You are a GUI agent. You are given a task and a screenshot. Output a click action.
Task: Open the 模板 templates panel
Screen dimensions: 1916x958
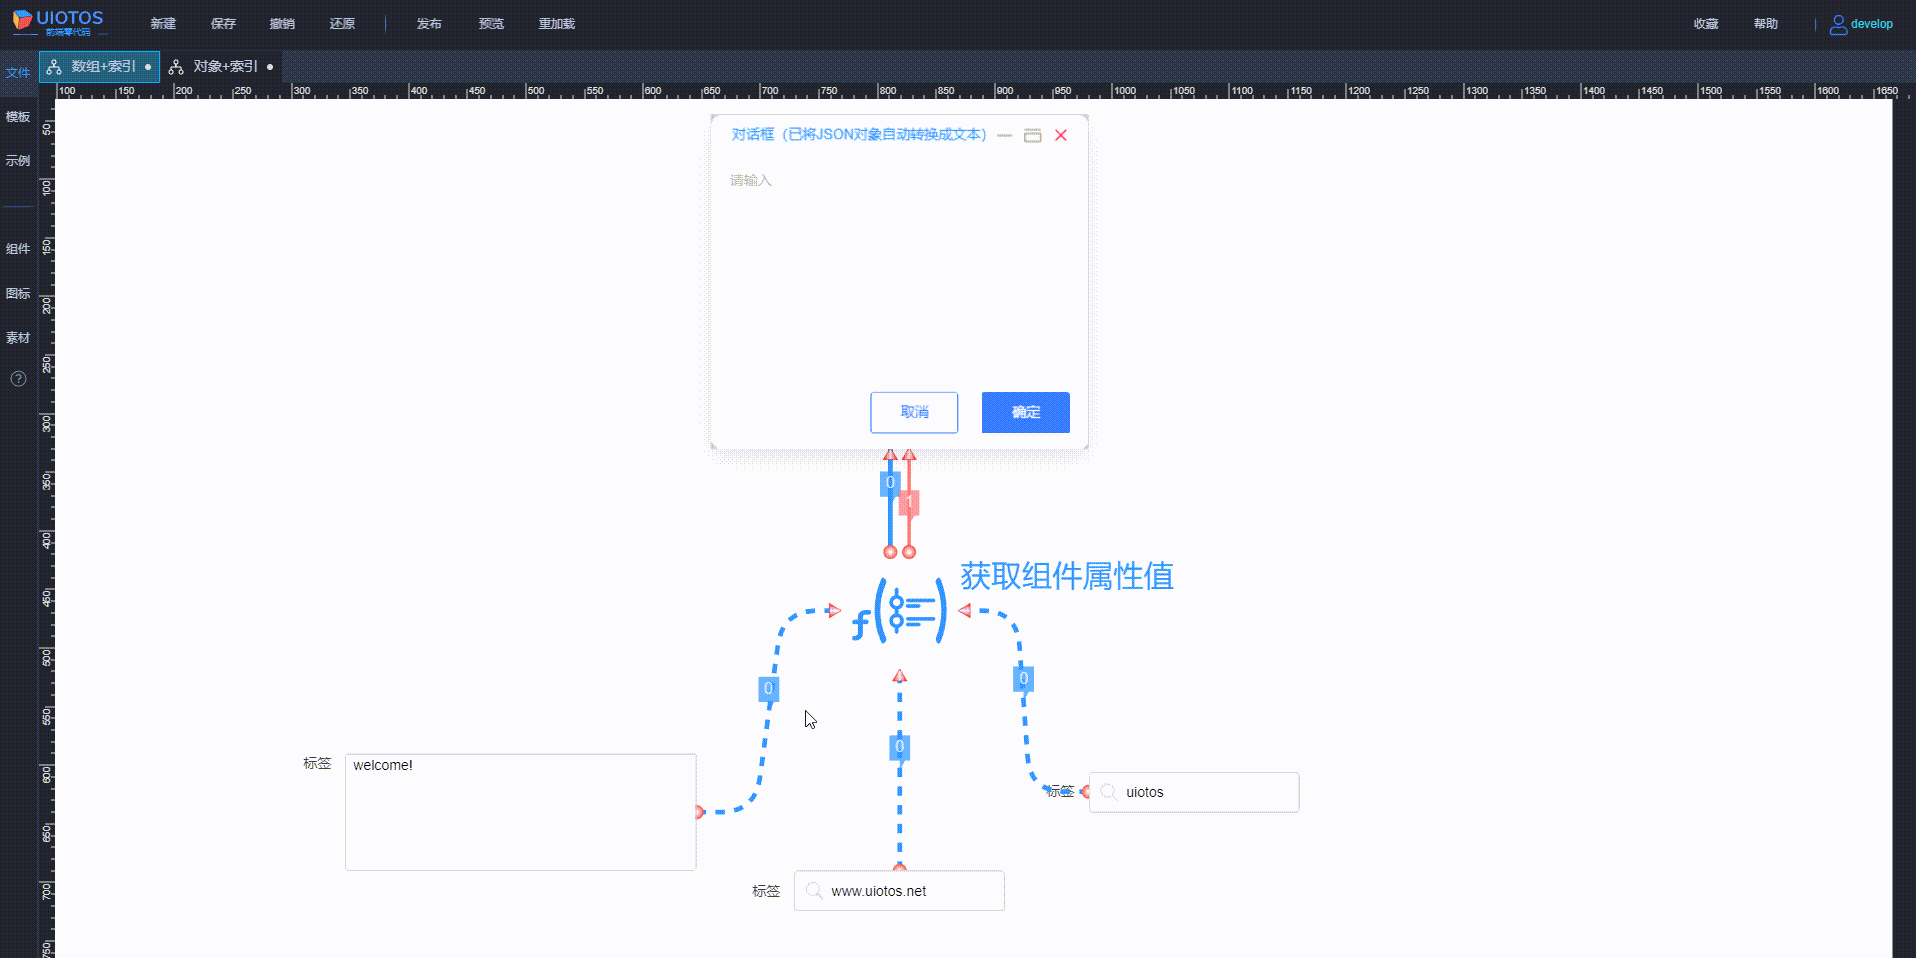pyautogui.click(x=17, y=116)
